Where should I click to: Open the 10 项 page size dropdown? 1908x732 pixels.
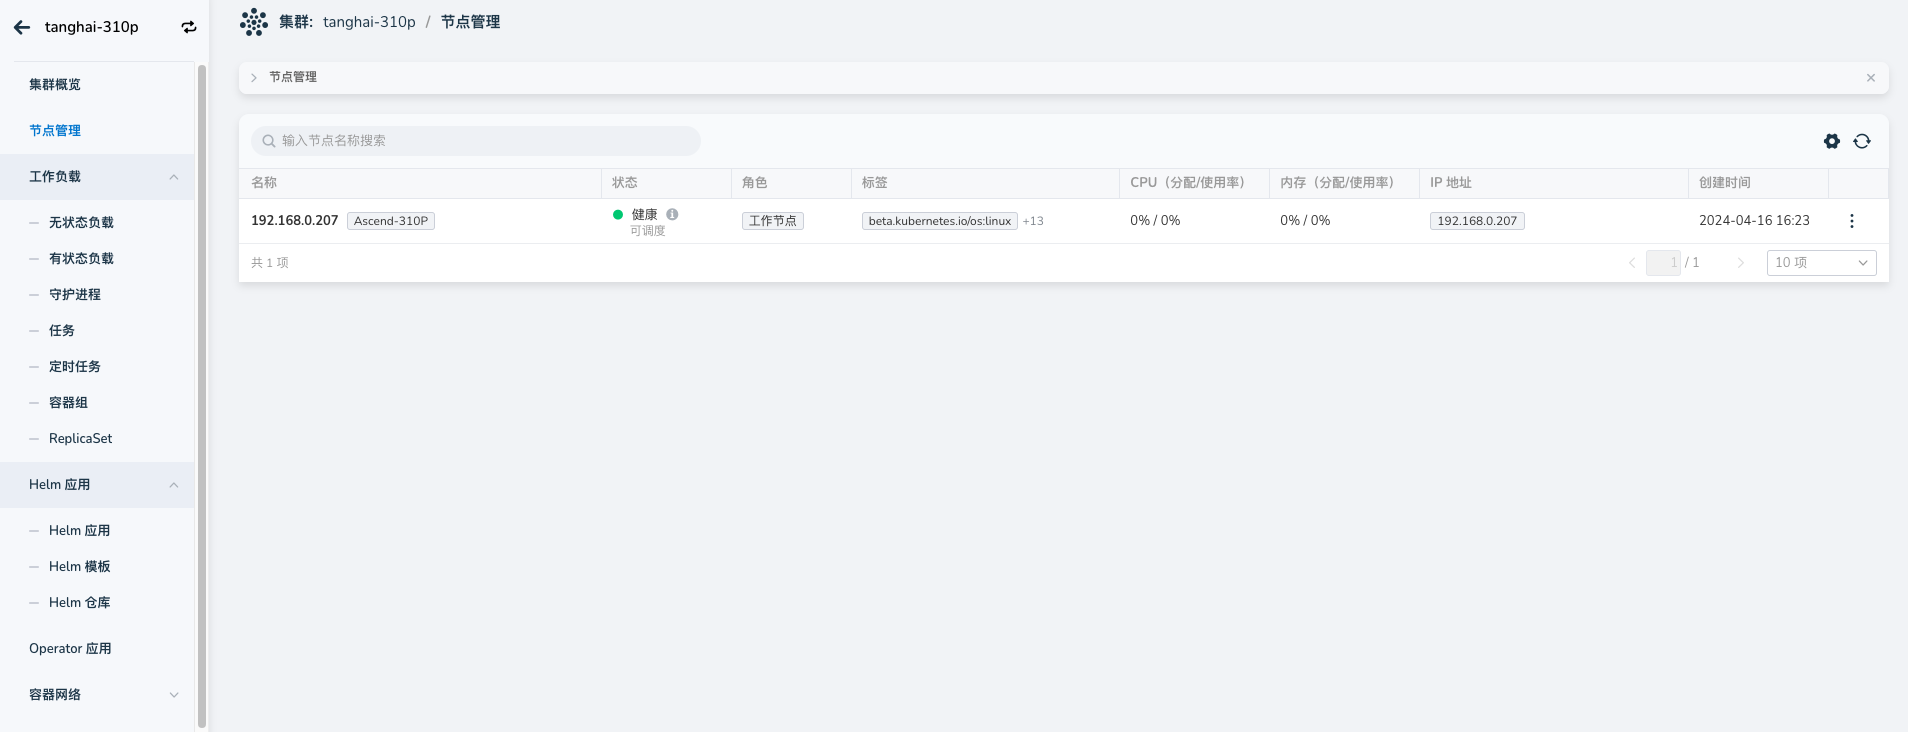pos(1820,263)
